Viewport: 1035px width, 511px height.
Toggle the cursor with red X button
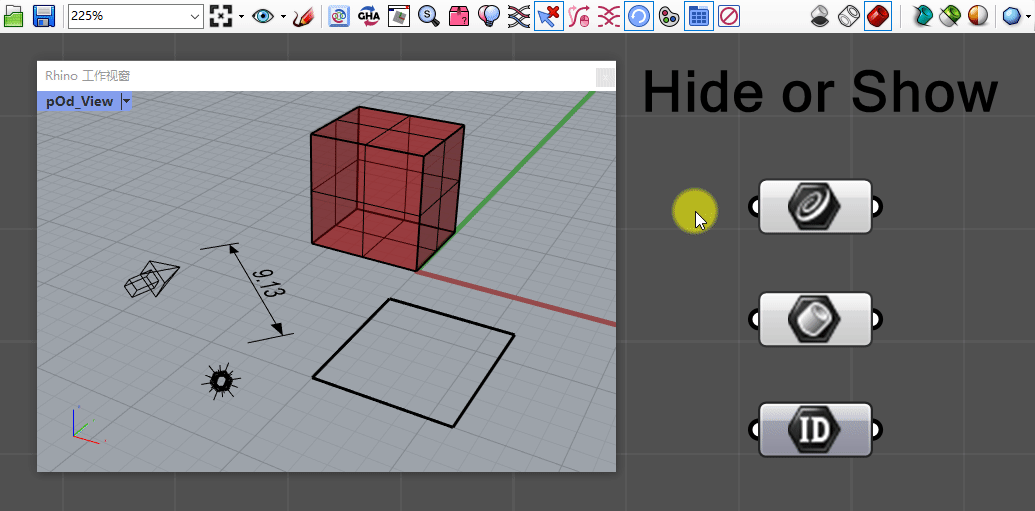pos(548,16)
